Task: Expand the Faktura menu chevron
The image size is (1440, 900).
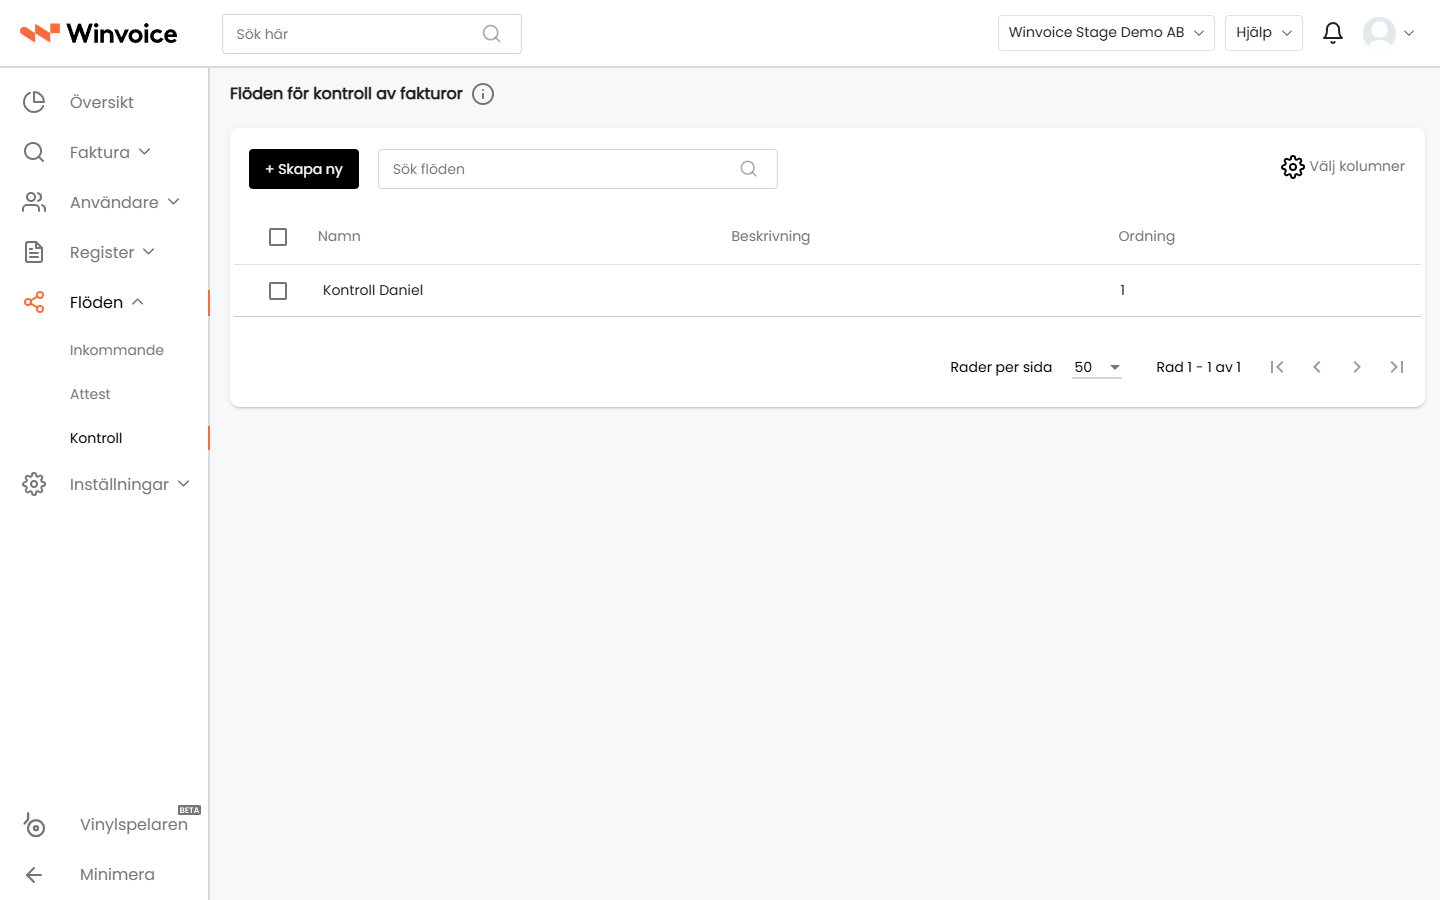Action: [x=145, y=152]
